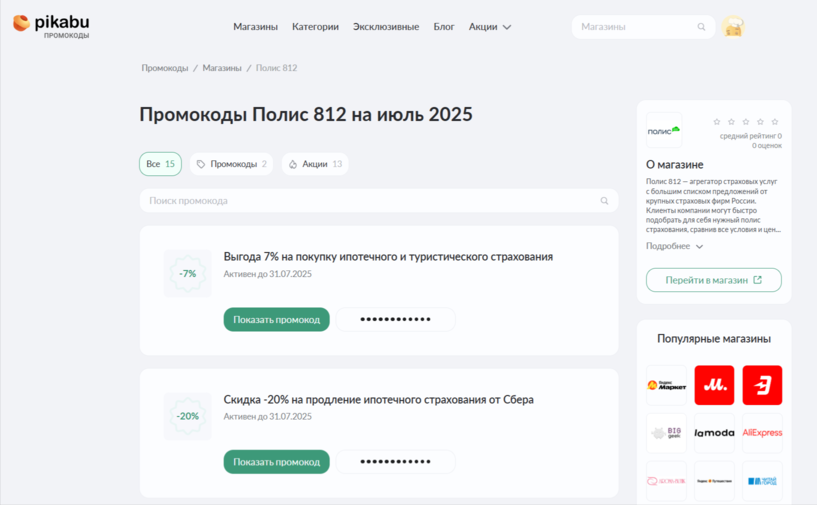Click the hidden code field of the 7% offer

click(395, 319)
